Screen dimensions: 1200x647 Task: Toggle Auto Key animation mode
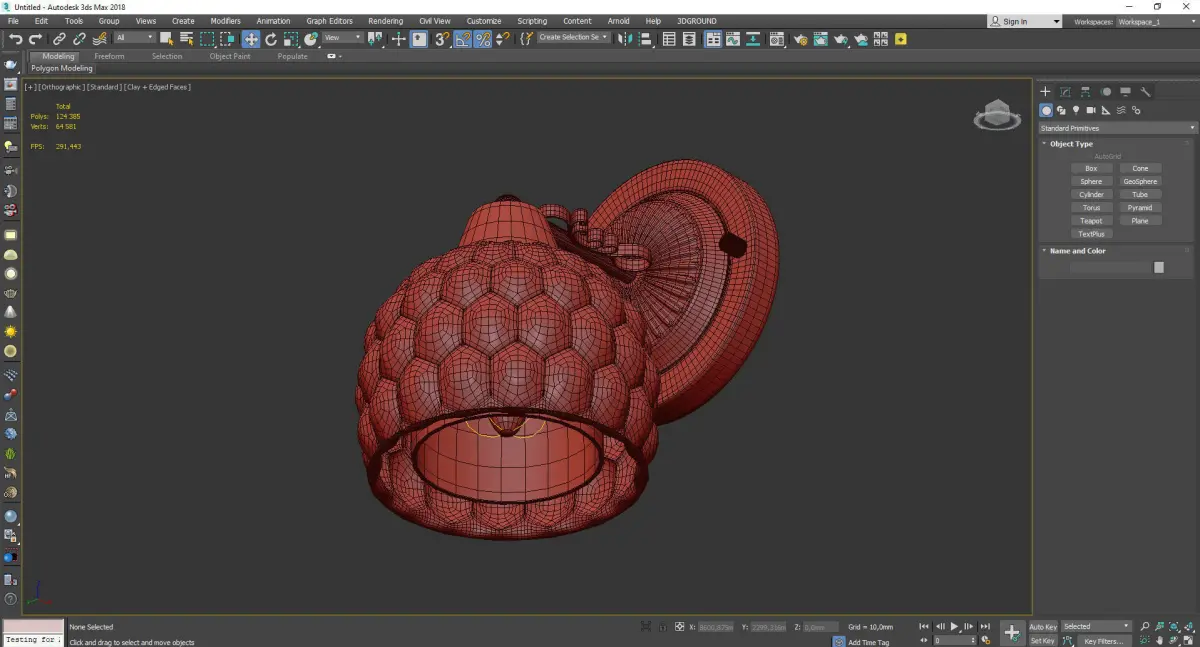point(1043,627)
